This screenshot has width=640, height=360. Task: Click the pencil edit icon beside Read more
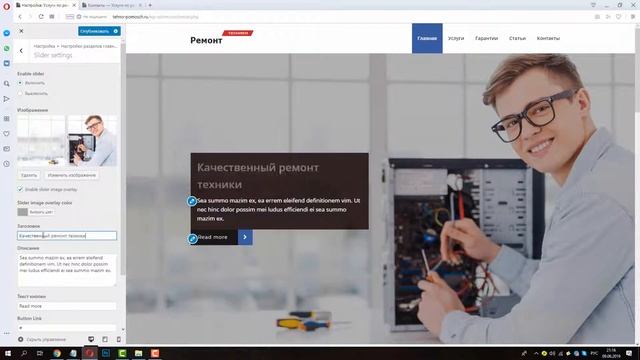click(x=192, y=238)
